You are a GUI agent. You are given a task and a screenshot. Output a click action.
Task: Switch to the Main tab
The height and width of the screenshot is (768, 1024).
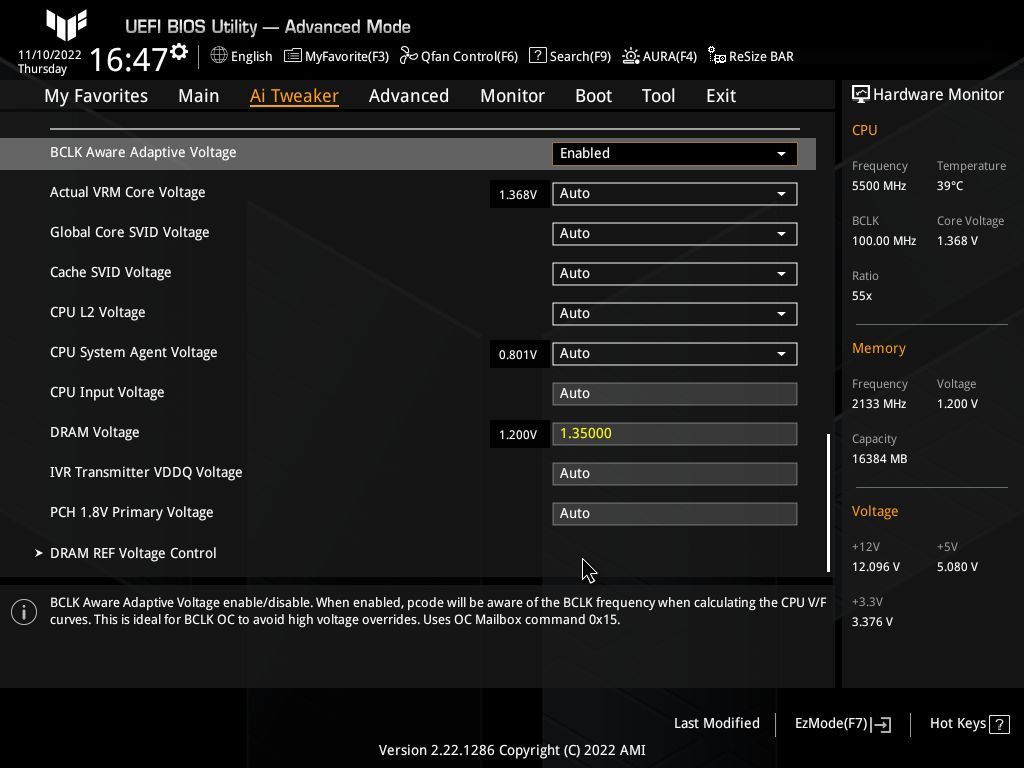pyautogui.click(x=199, y=96)
